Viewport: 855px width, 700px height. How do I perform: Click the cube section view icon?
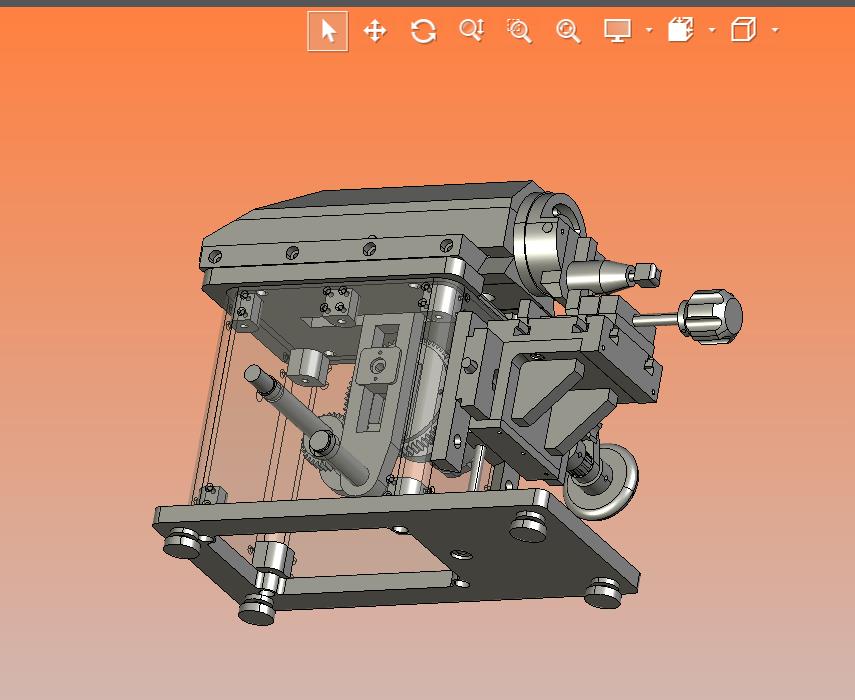coord(681,29)
